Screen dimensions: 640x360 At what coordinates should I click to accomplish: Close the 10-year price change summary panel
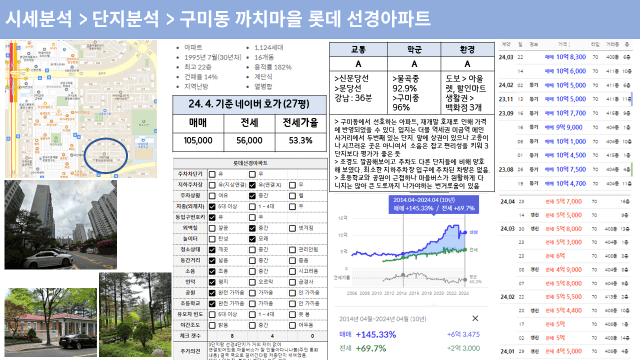(x=475, y=318)
